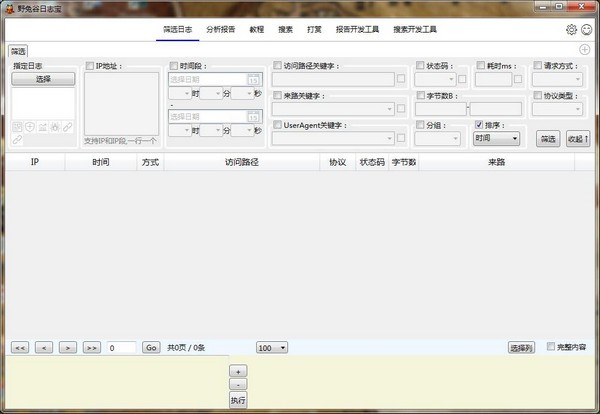Check the 状态码 filter checkbox

[420, 65]
